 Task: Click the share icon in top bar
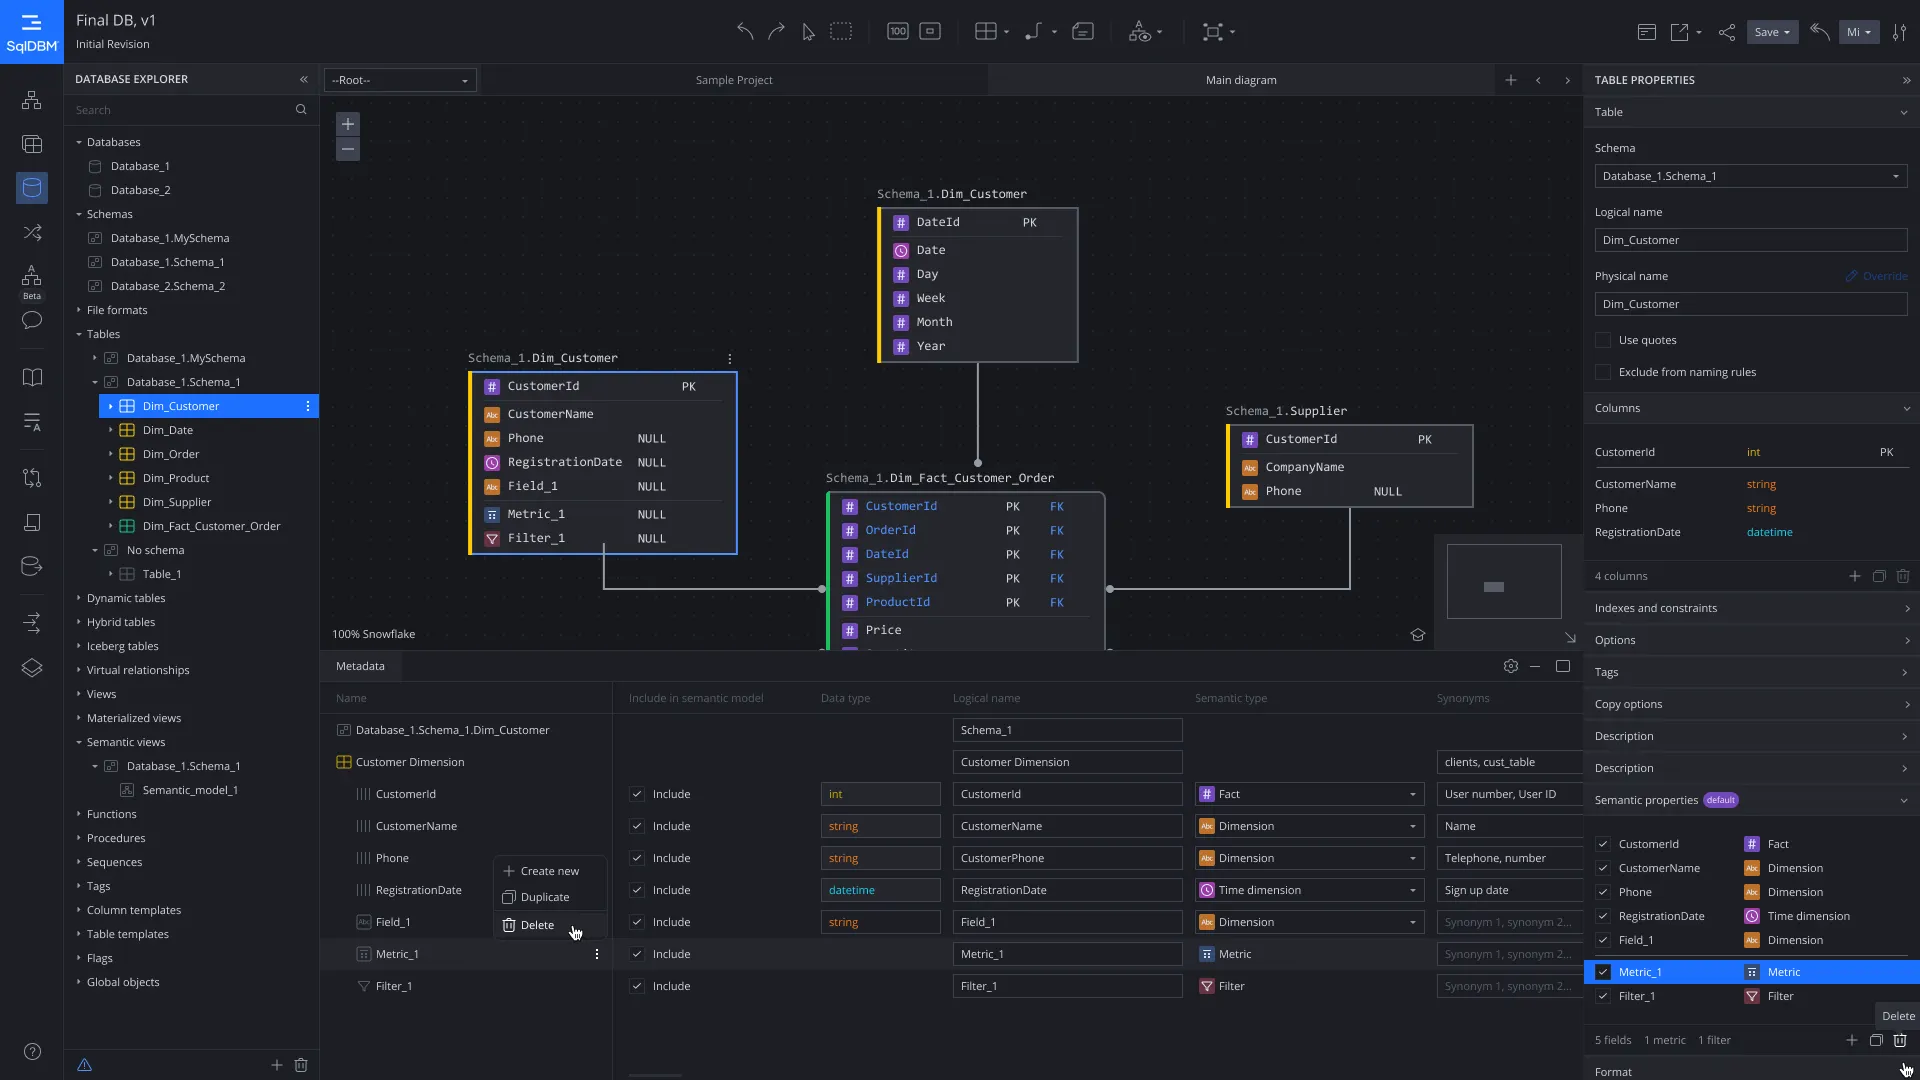coord(1727,32)
